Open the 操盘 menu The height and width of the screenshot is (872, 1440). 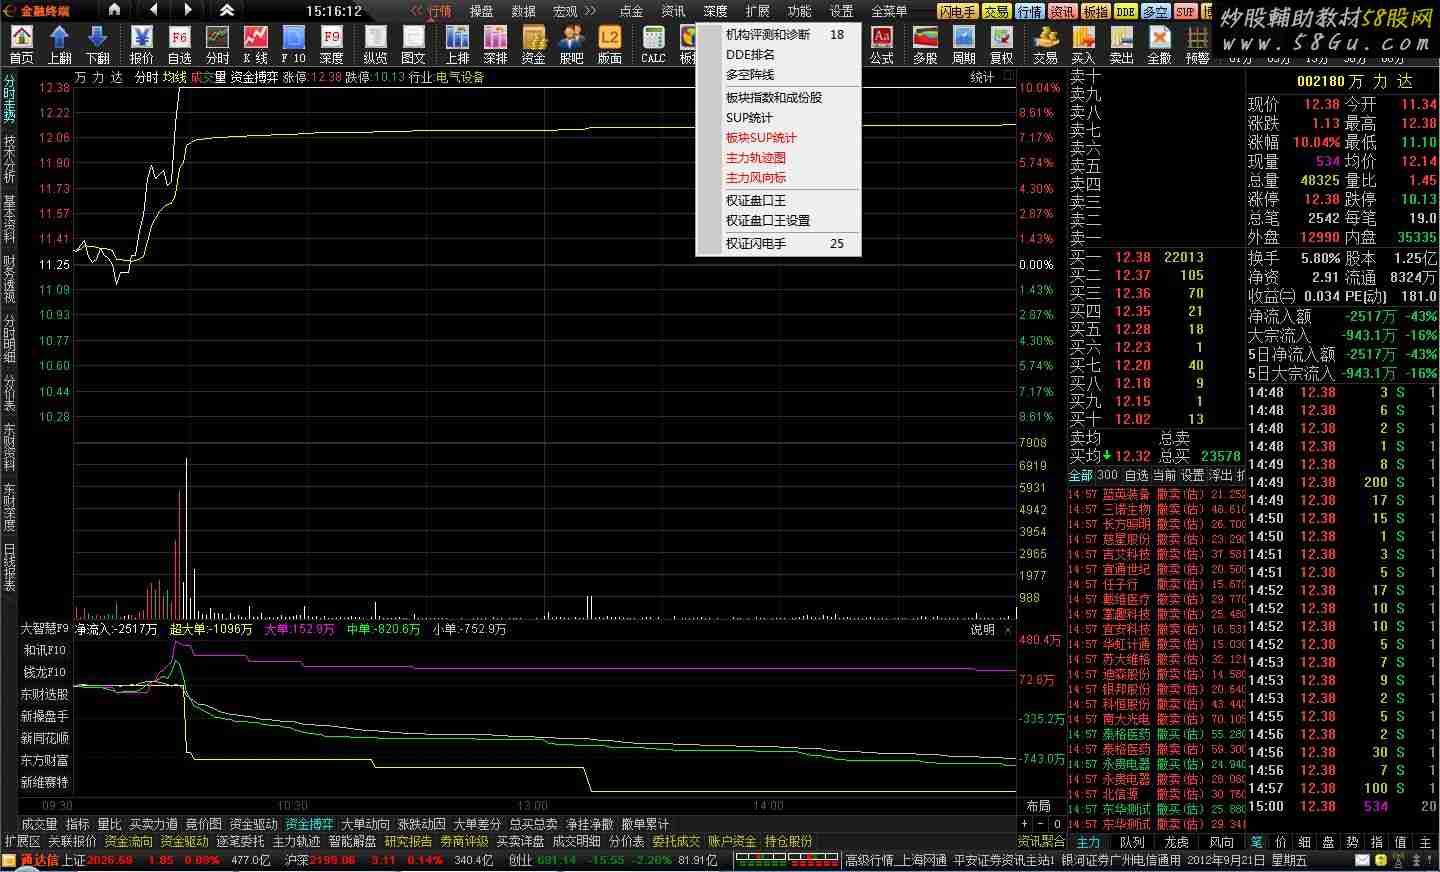pyautogui.click(x=482, y=11)
